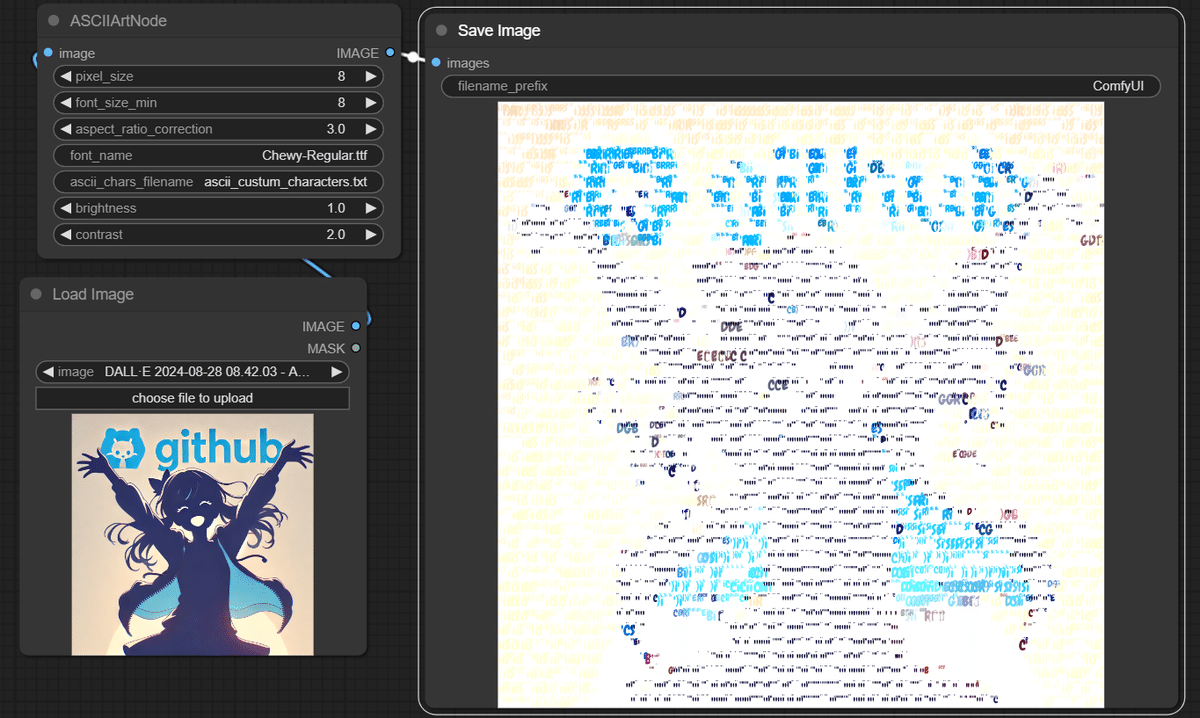
Task: Select next image in Load Image node
Action: click(338, 372)
